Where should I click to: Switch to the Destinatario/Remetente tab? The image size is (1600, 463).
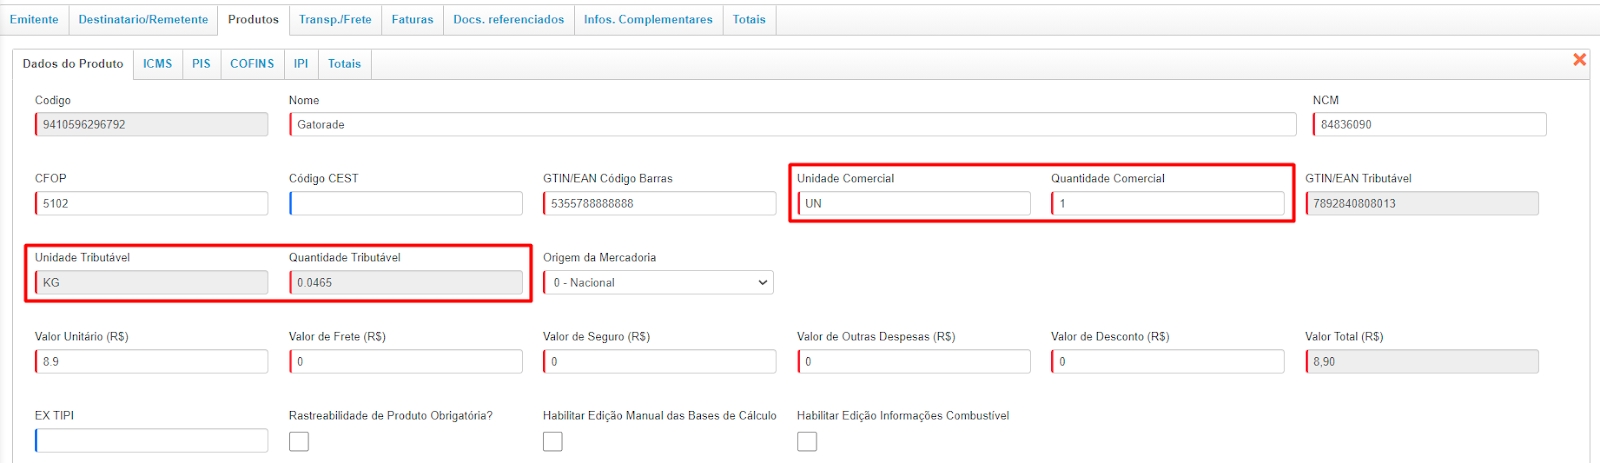click(x=143, y=19)
